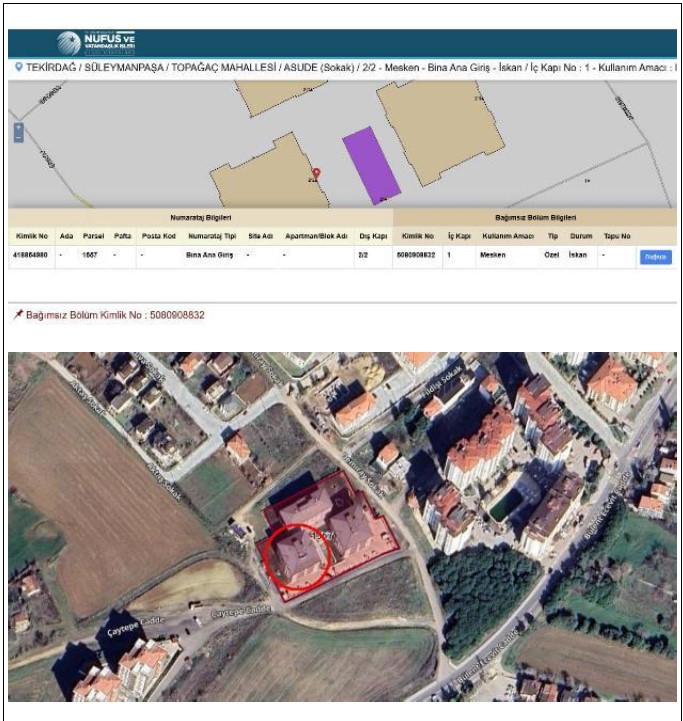Click the Nüfus ve Vatandaşlık logo
Image resolution: width=683 pixels, height=721 pixels.
tap(96, 43)
